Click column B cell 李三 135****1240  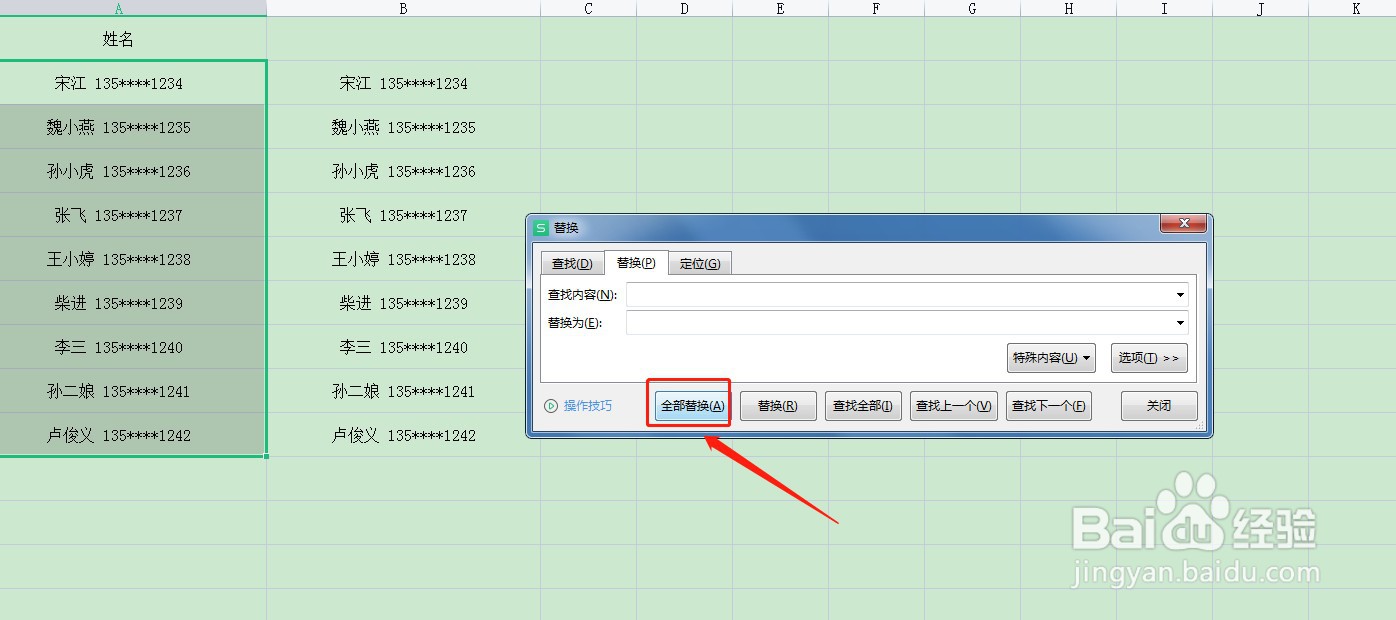403,347
